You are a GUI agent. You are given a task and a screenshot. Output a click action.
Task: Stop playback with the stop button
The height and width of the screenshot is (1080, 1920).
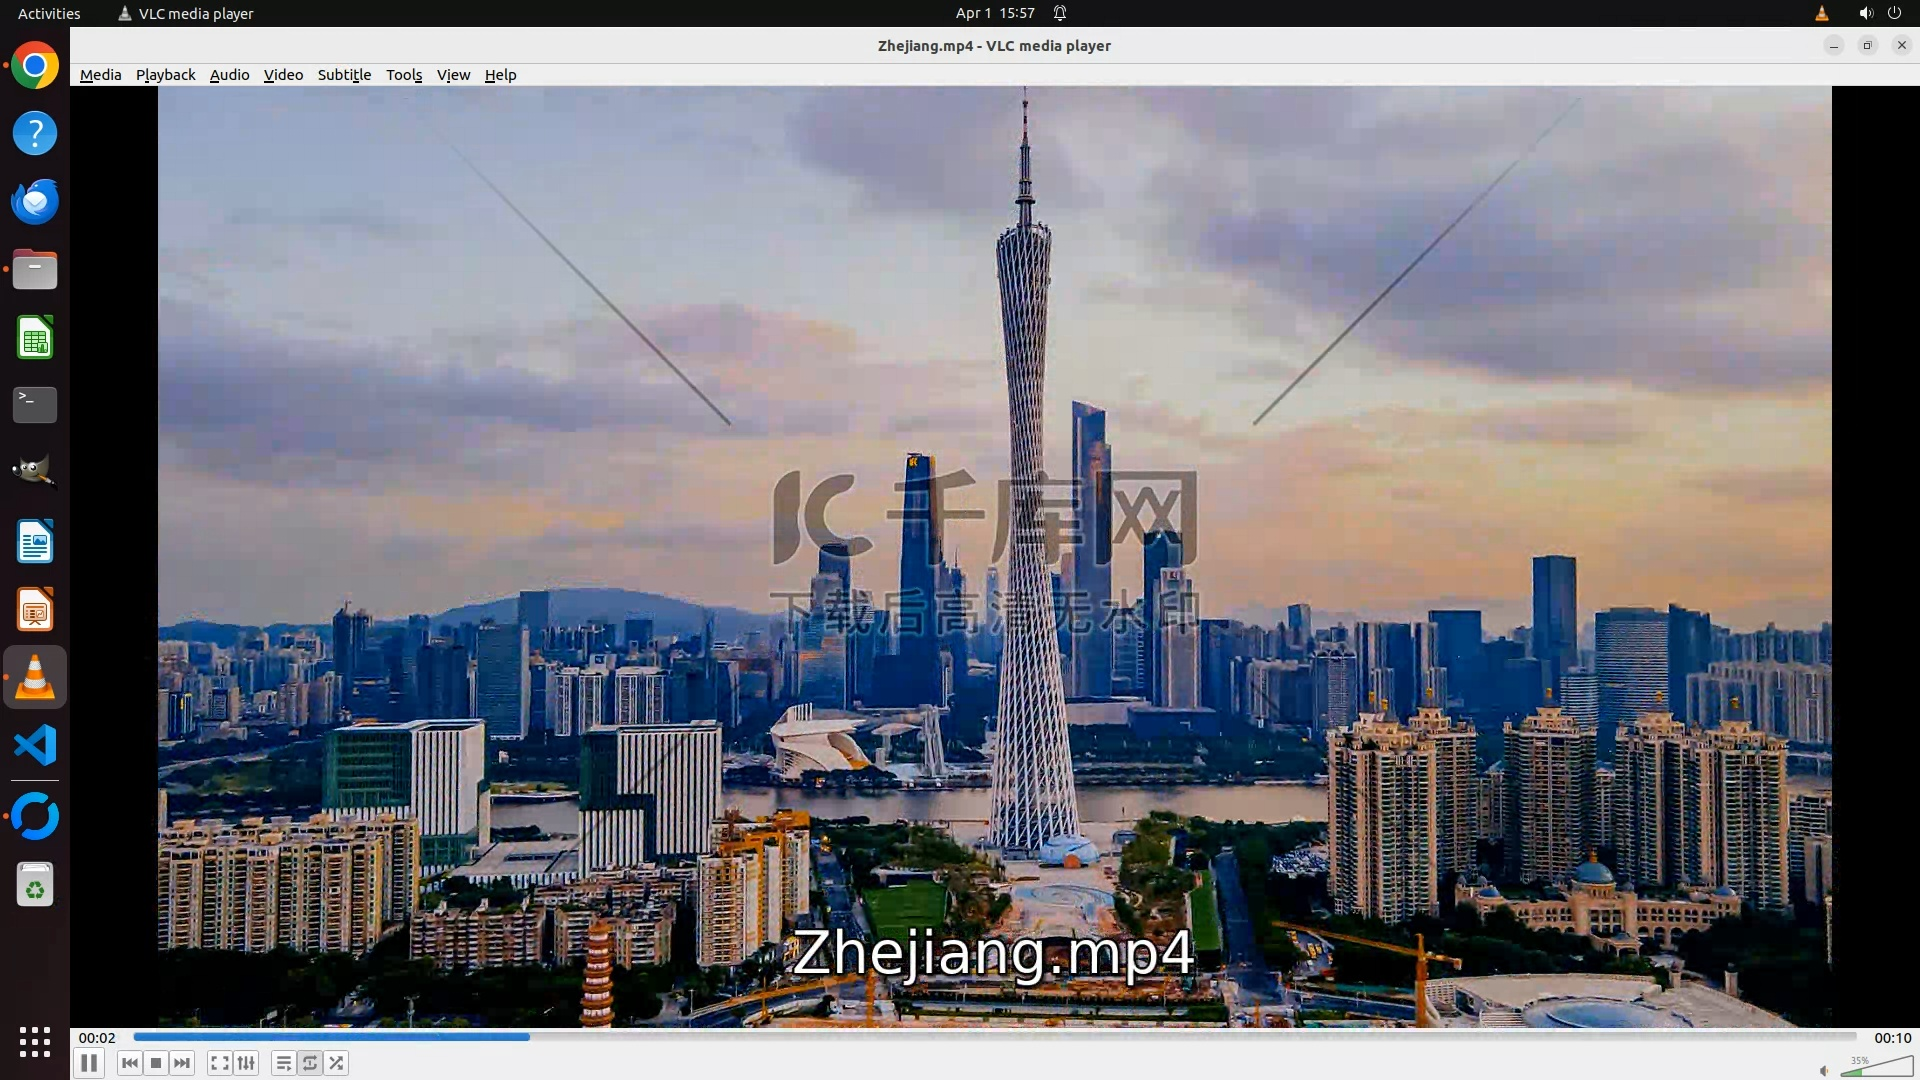(156, 1063)
